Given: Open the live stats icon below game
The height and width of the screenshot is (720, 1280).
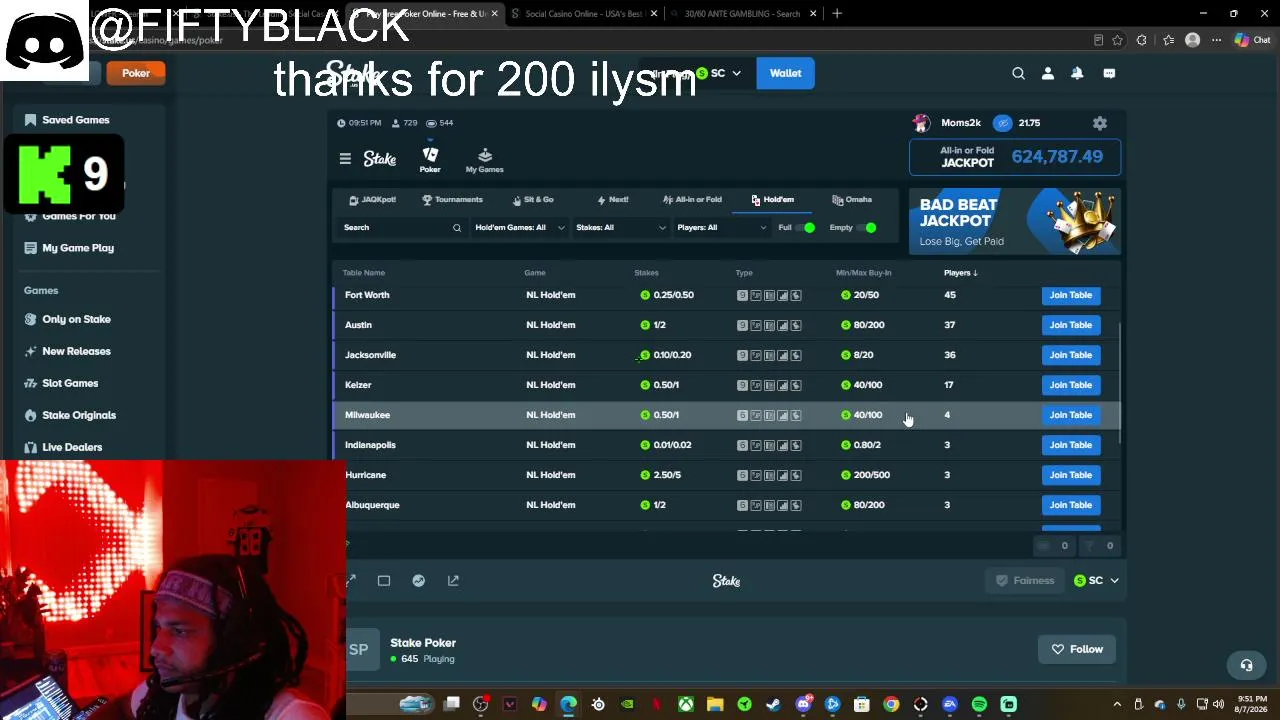Looking at the screenshot, I should pyautogui.click(x=419, y=580).
